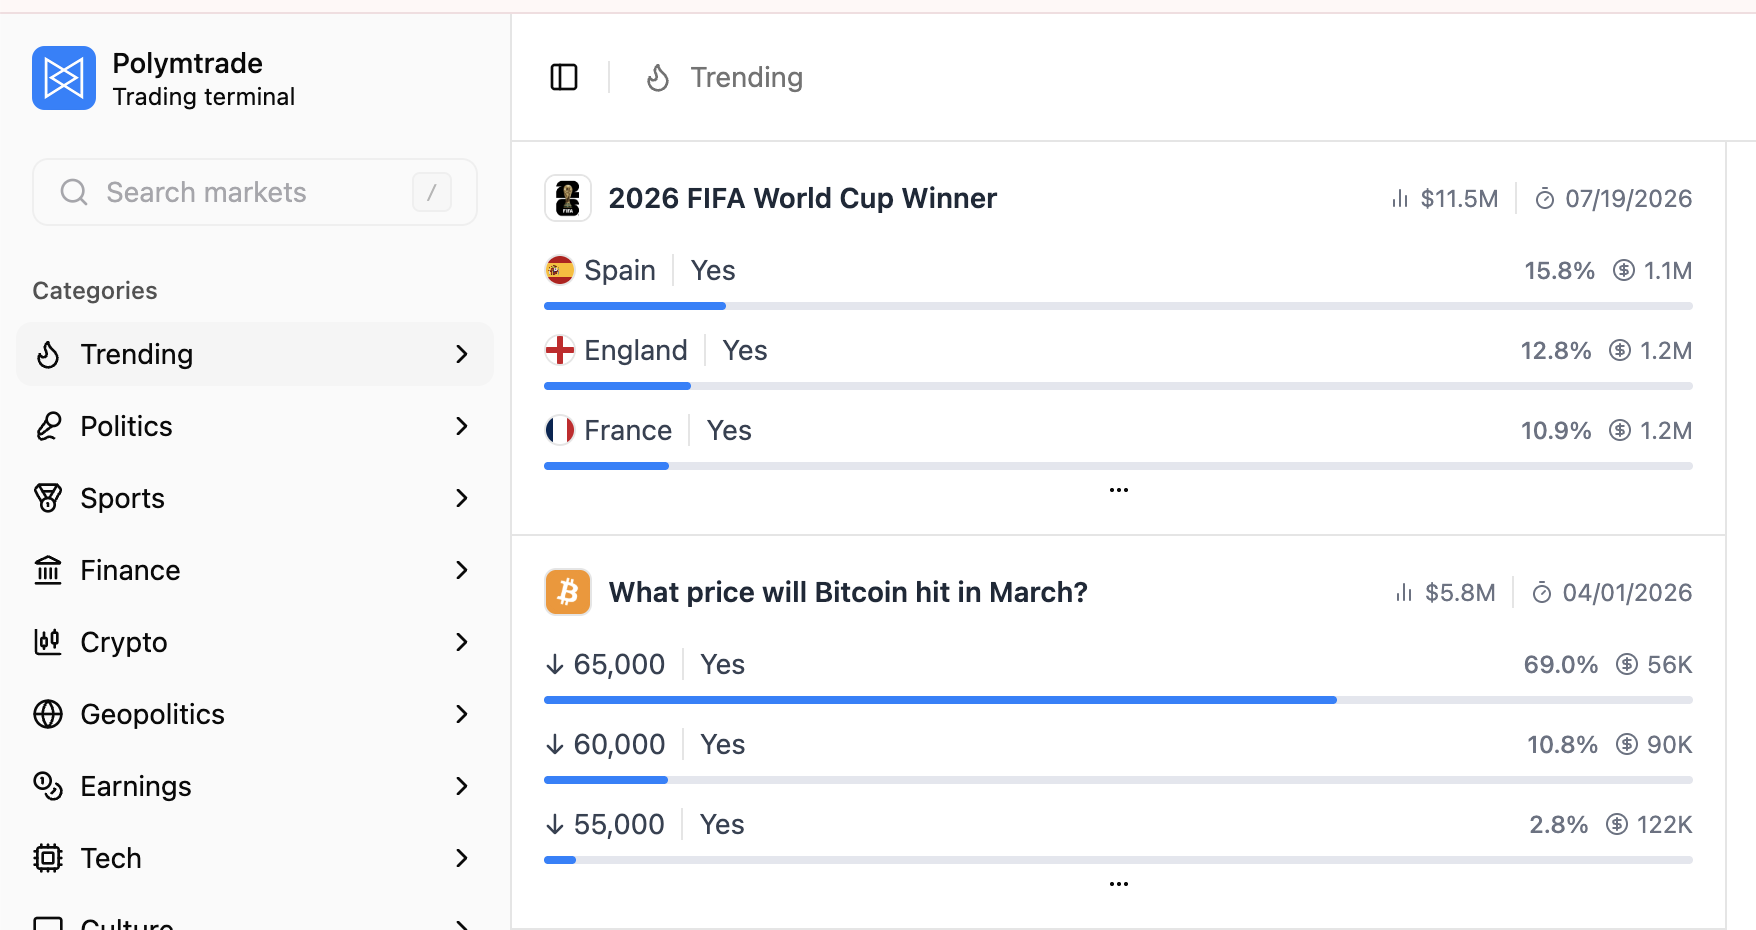
Task: Click Yes on the England outcome
Action: click(x=744, y=349)
